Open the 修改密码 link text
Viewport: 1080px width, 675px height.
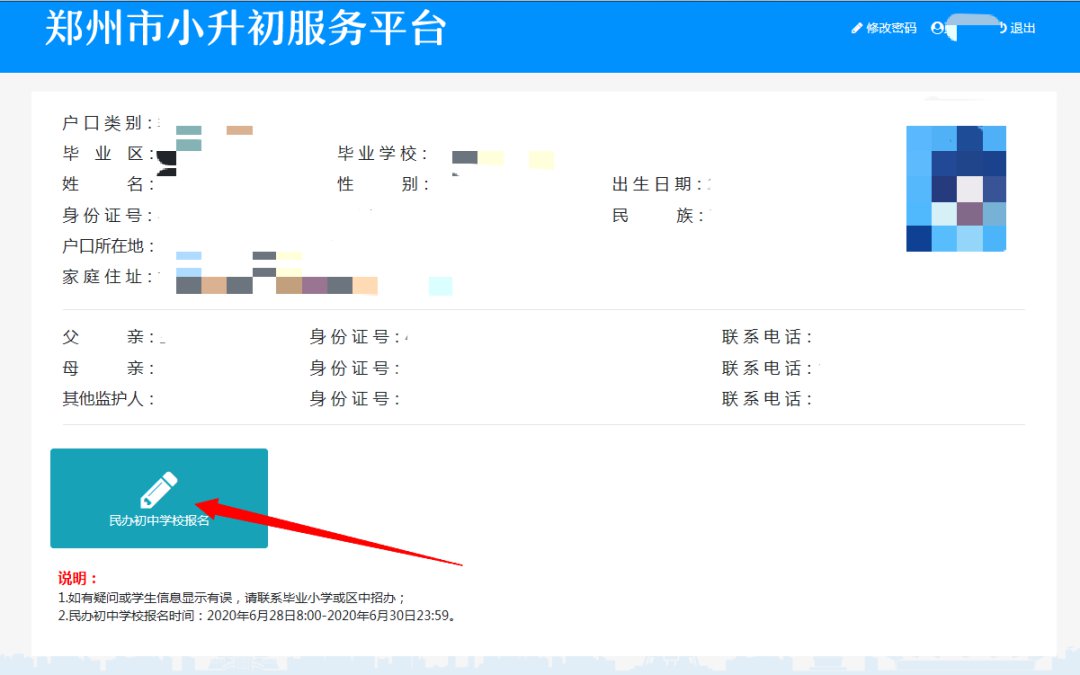[891, 28]
